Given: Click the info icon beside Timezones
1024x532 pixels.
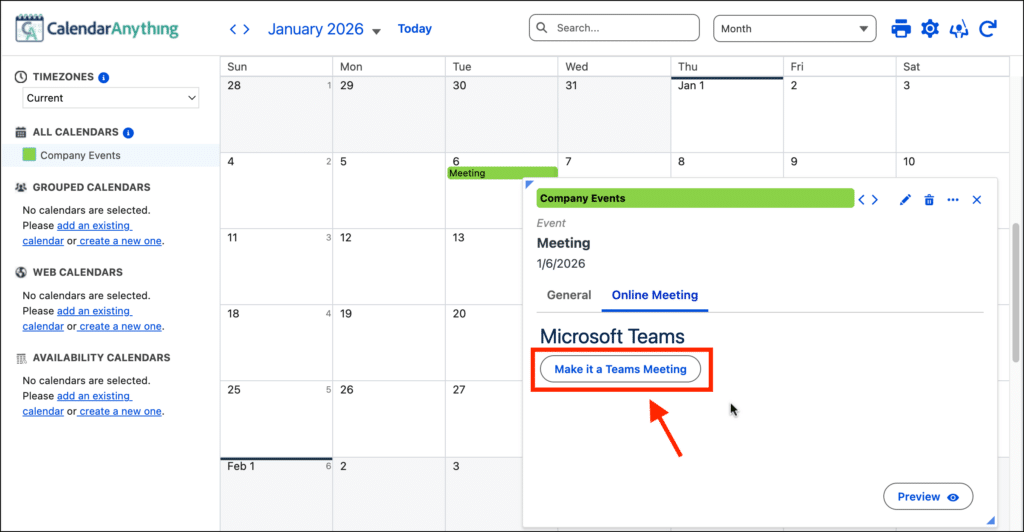Looking at the screenshot, I should (104, 77).
